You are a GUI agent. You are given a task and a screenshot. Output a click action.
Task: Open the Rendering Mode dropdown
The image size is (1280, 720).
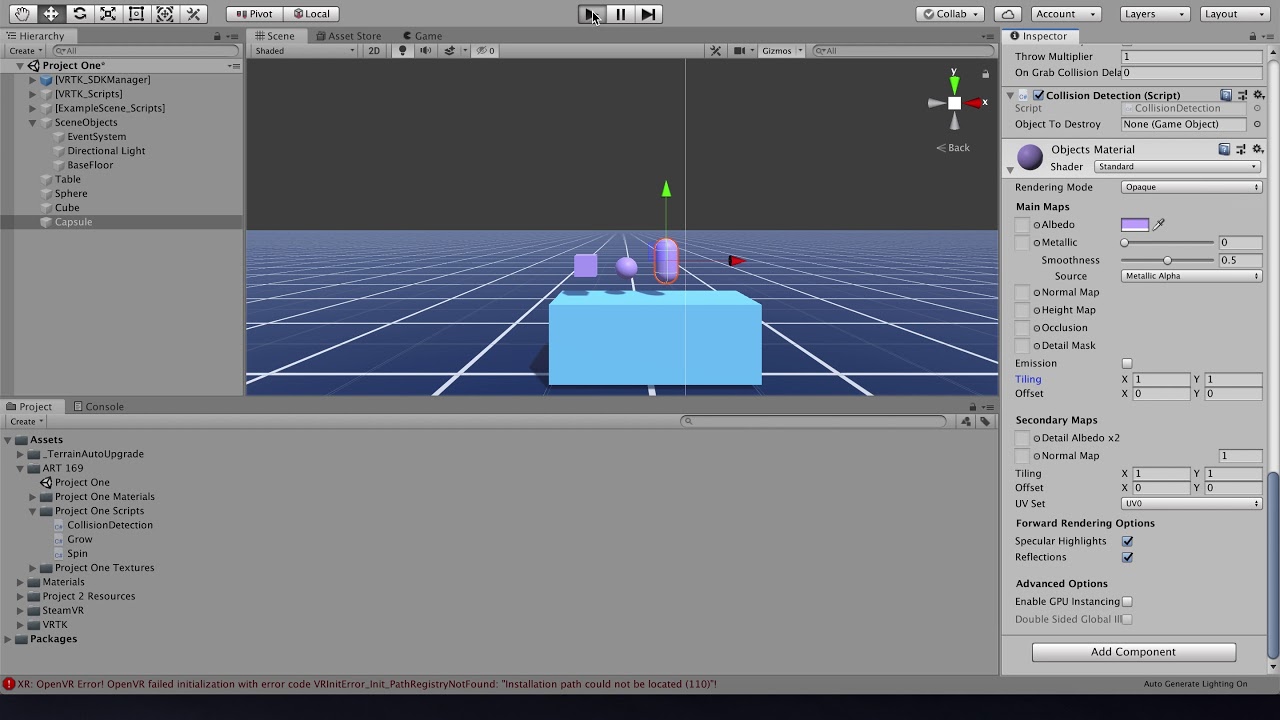pos(1191,187)
